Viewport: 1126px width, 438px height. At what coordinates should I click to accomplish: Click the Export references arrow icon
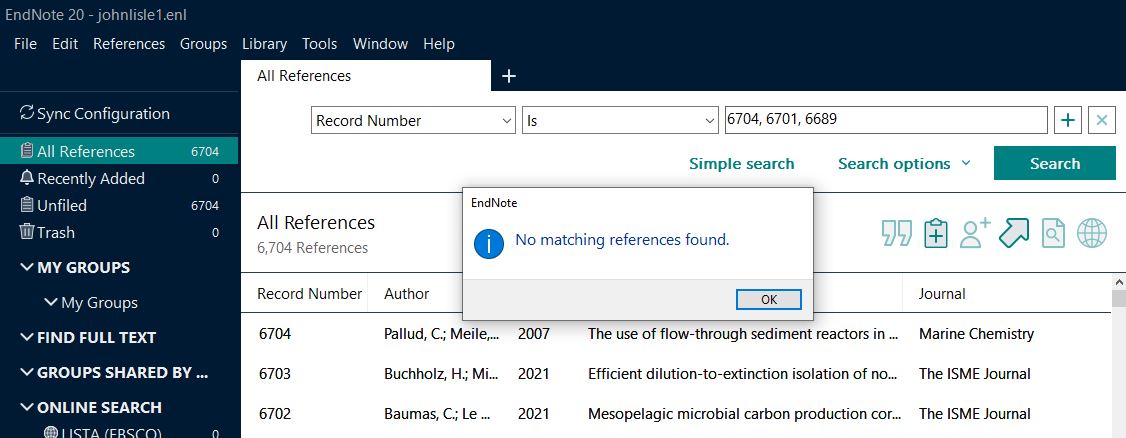pos(1014,233)
